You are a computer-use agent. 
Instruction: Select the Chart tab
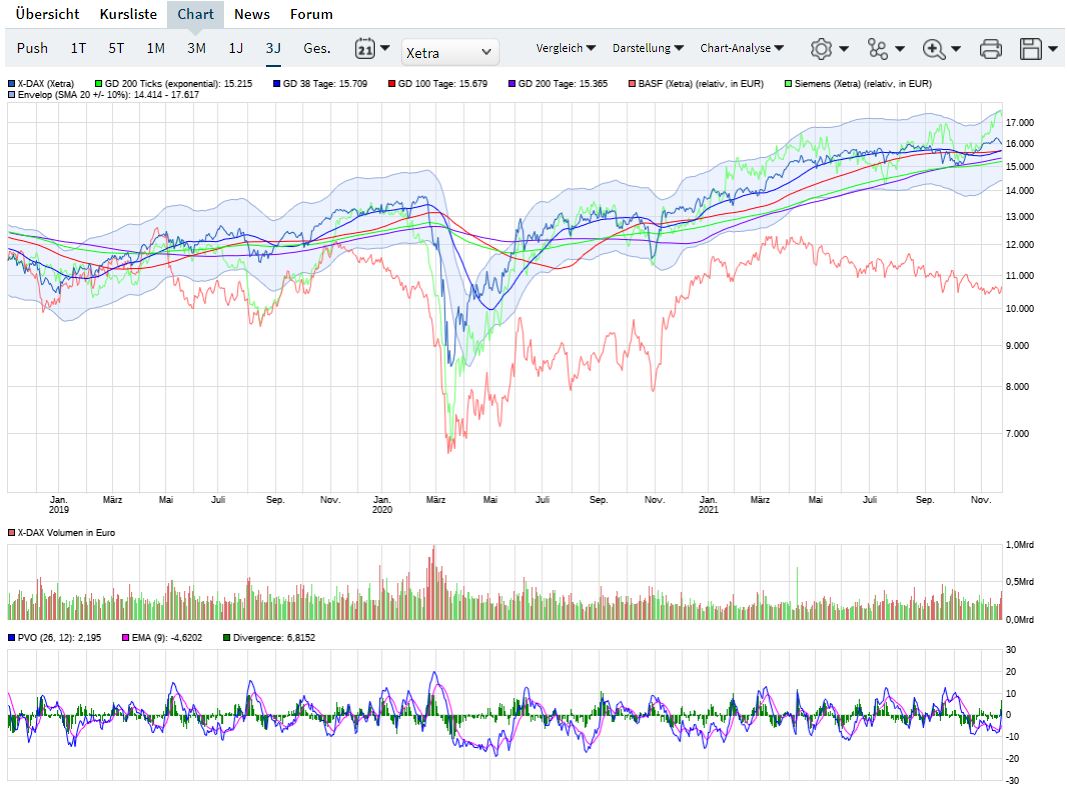pyautogui.click(x=195, y=14)
